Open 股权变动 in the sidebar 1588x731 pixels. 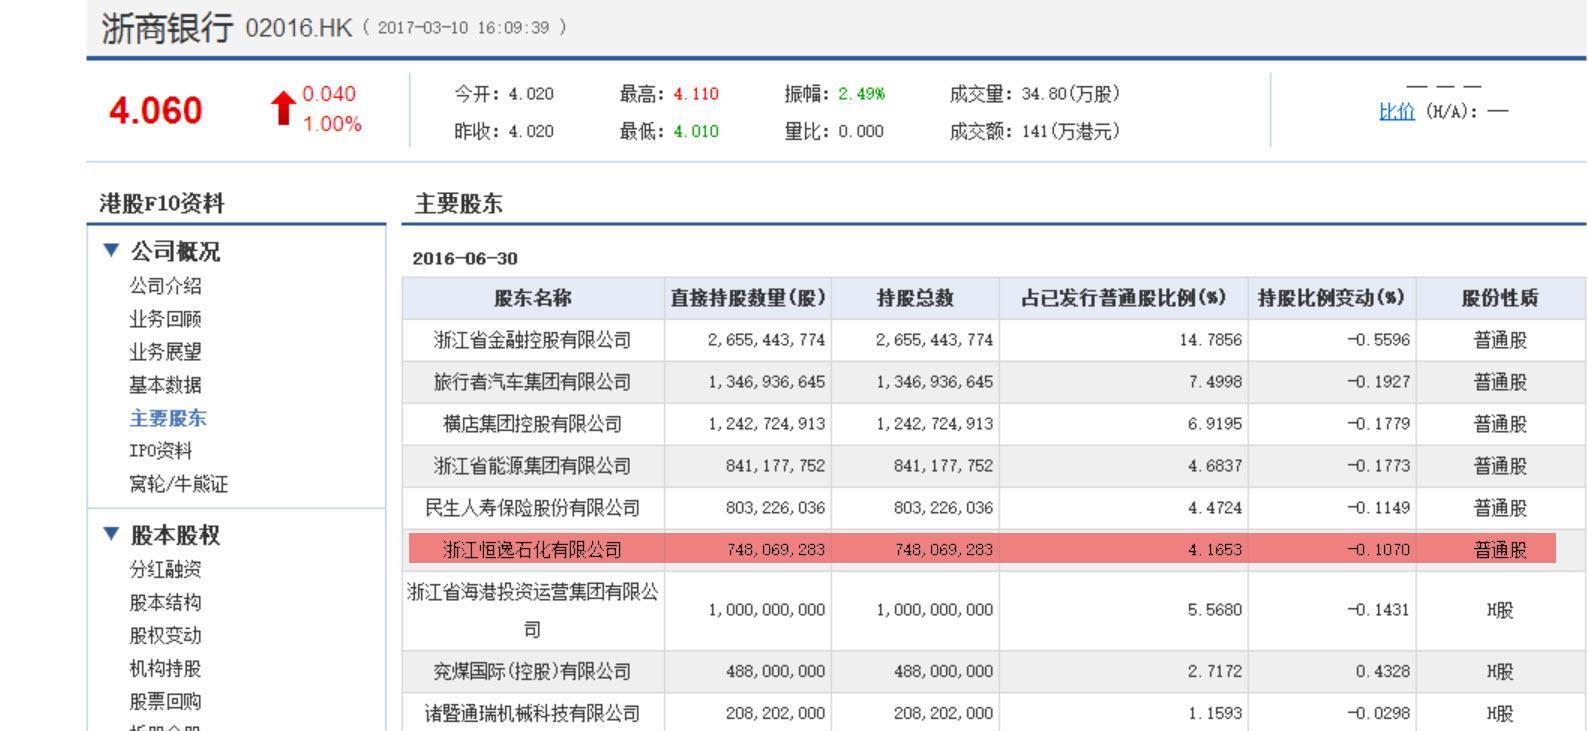coord(165,635)
